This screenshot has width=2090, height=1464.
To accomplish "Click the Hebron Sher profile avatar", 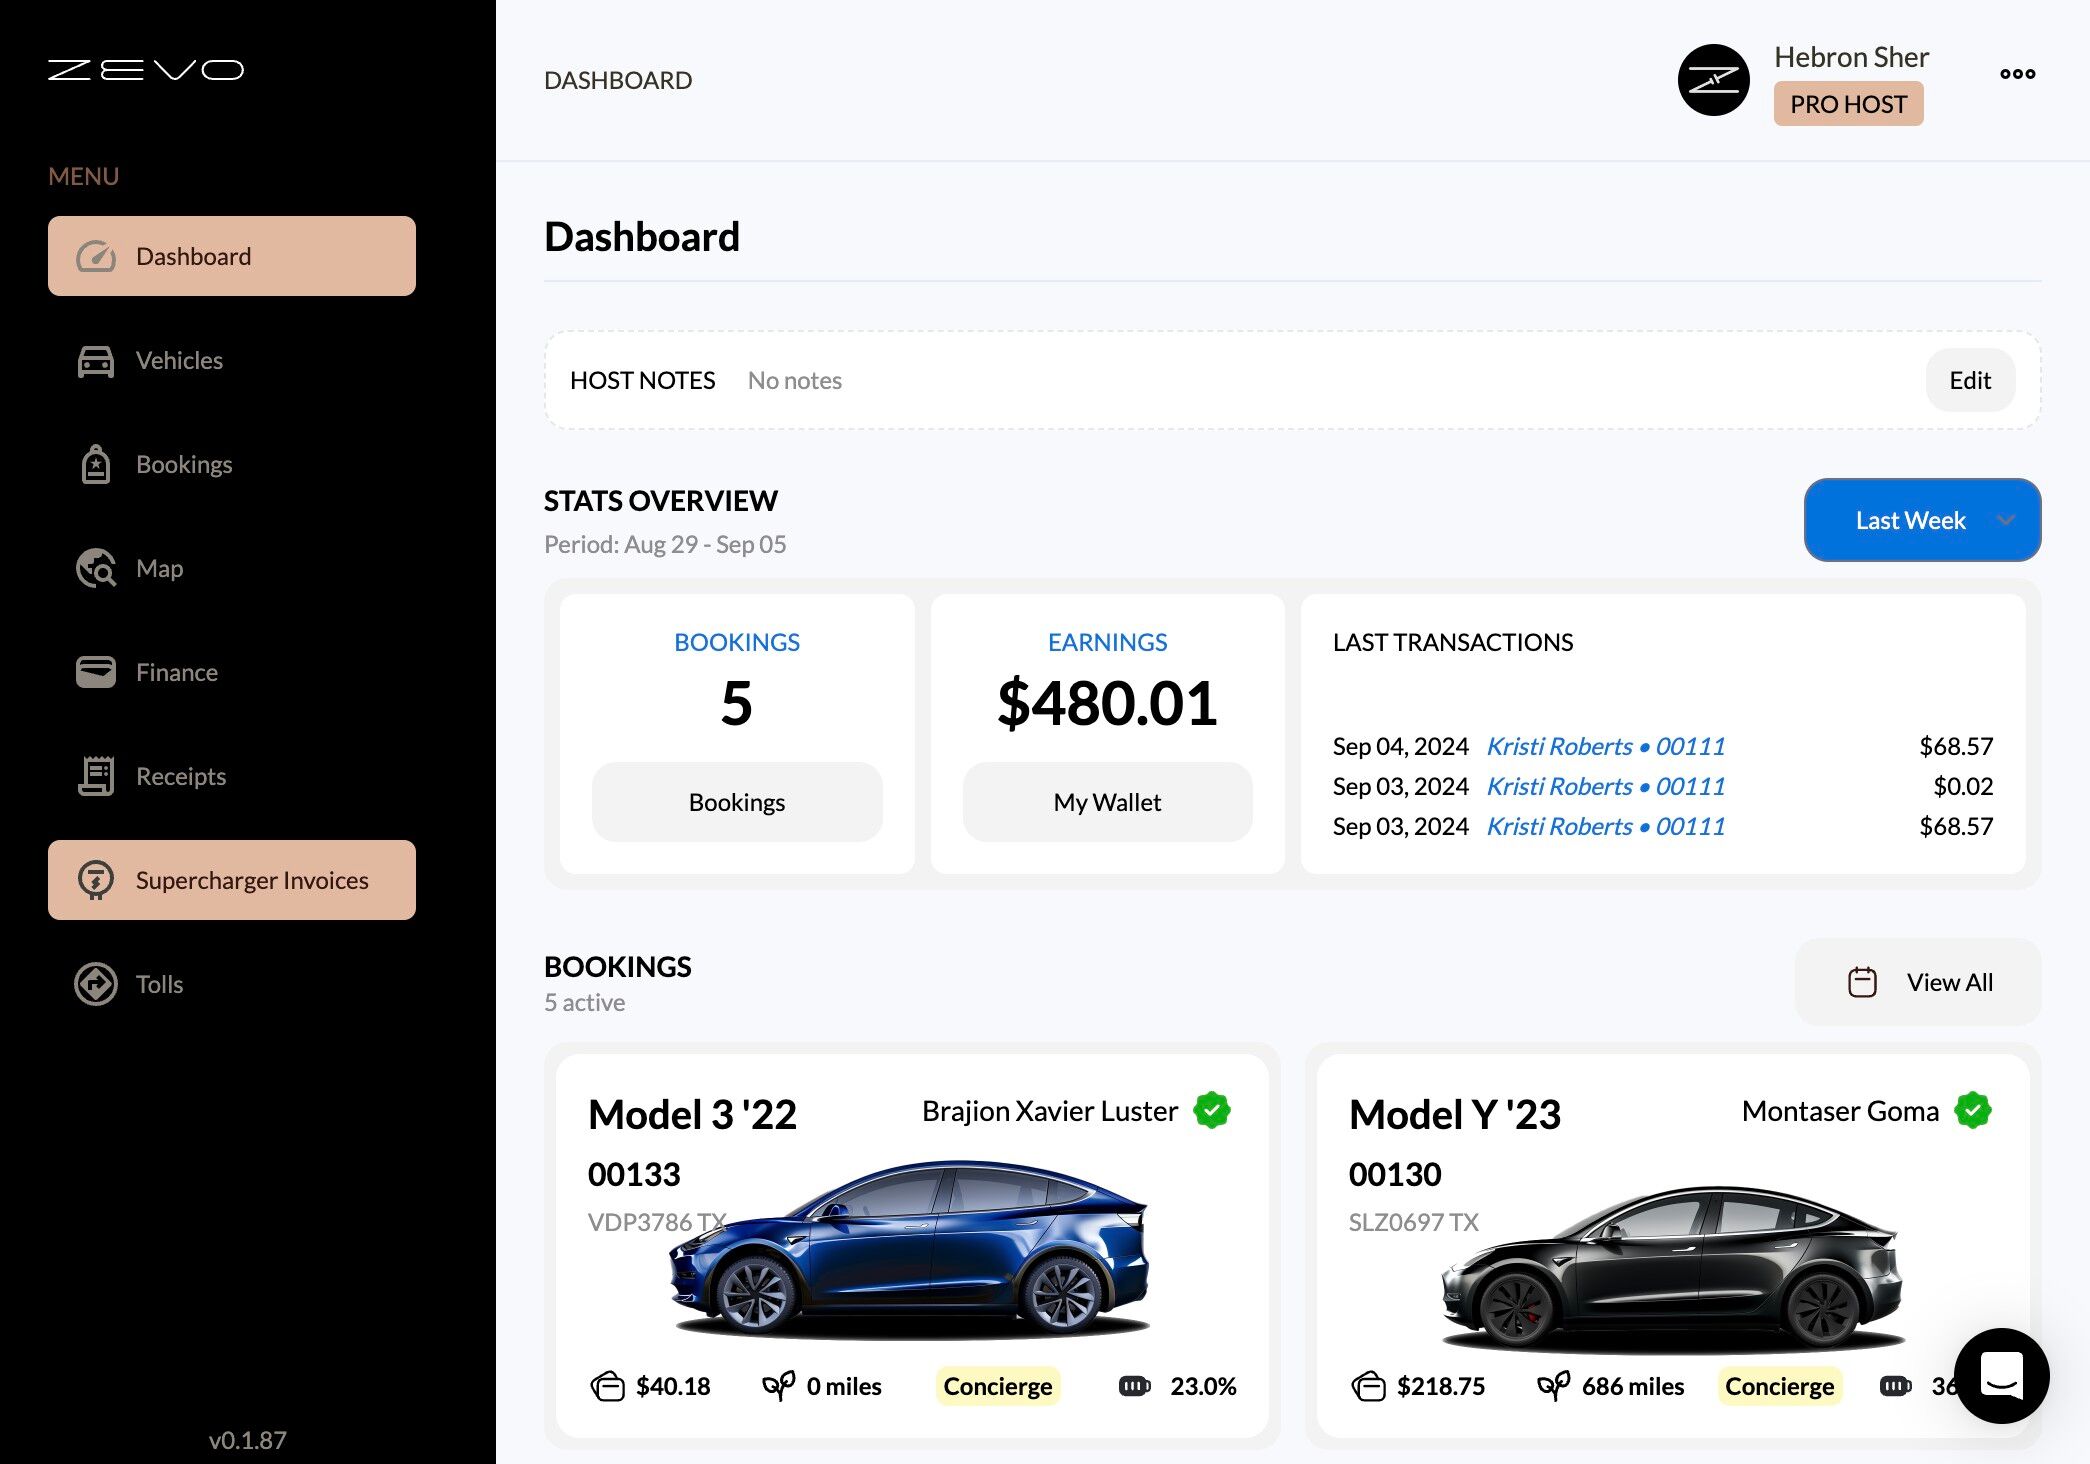I will tap(1713, 80).
